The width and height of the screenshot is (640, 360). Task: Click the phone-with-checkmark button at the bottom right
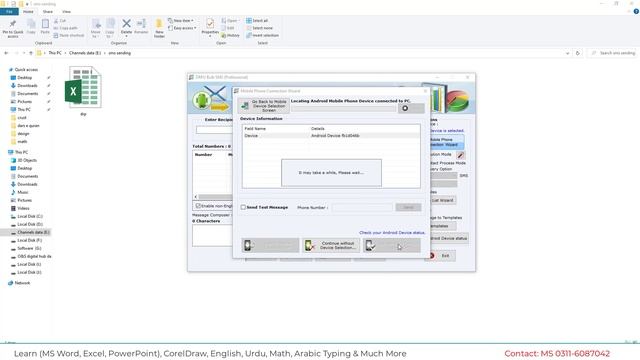(391, 245)
